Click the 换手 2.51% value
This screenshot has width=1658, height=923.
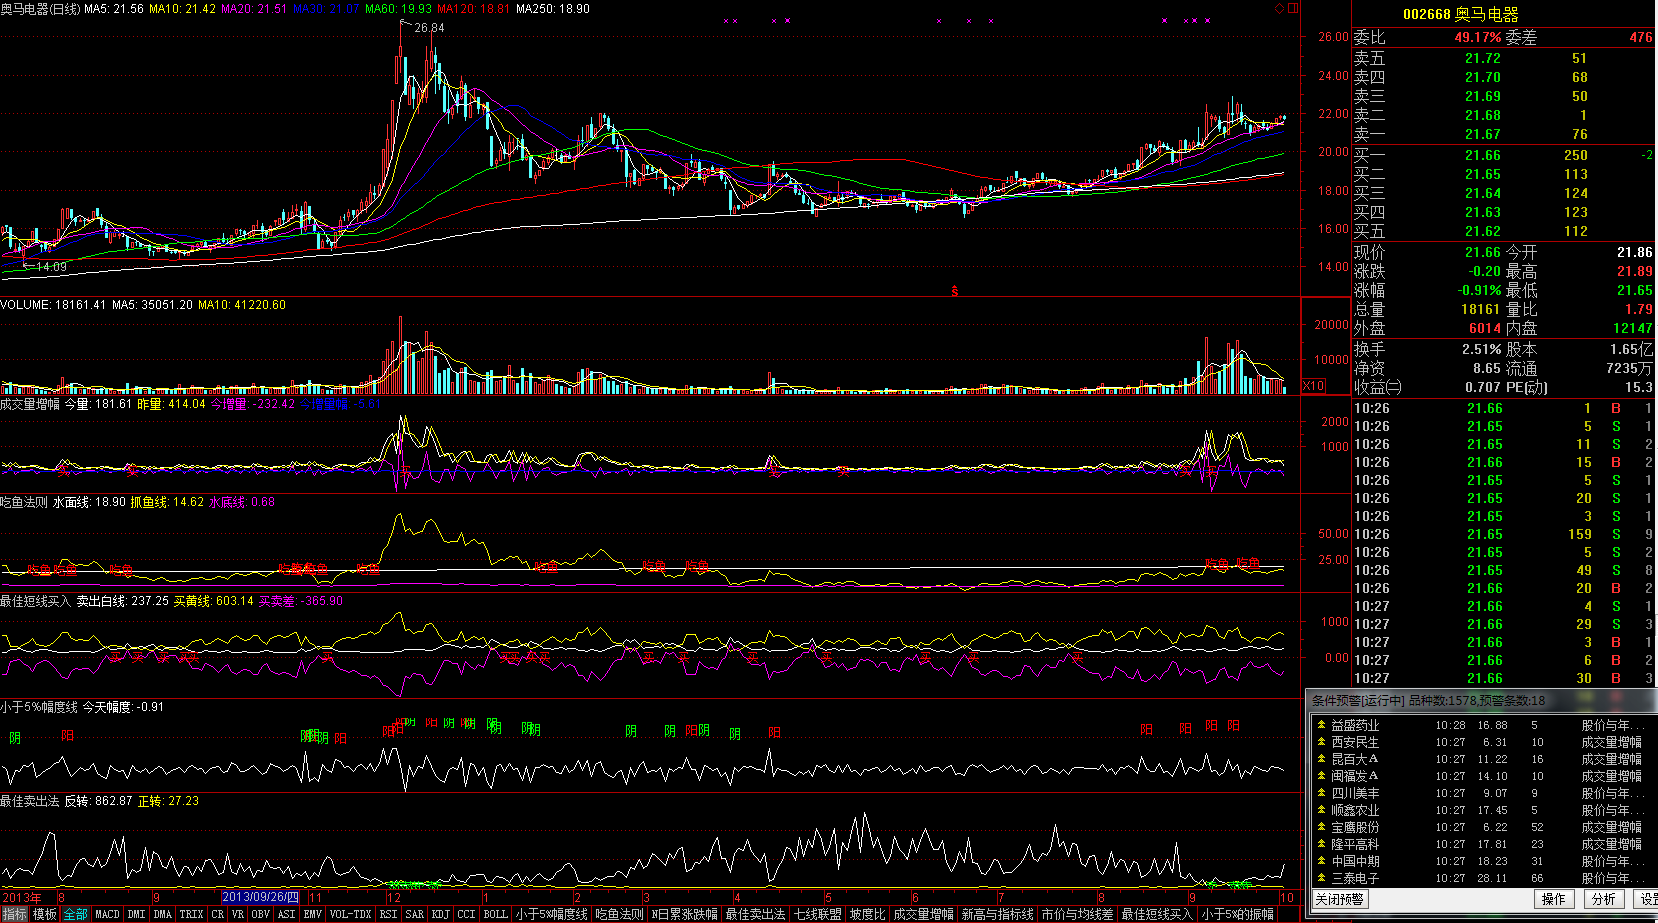[x=1481, y=349]
